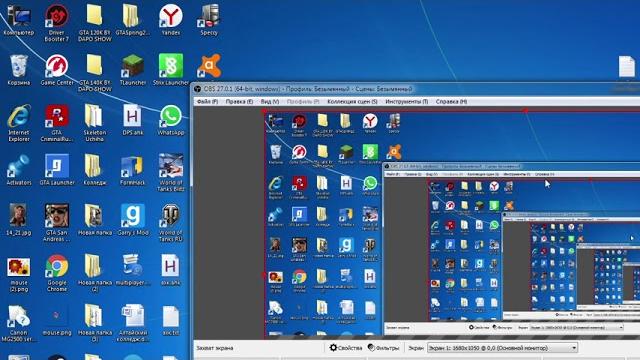Screen dimensions: 640x360
Task: Open Правка menu in OBS
Action: coord(239,101)
